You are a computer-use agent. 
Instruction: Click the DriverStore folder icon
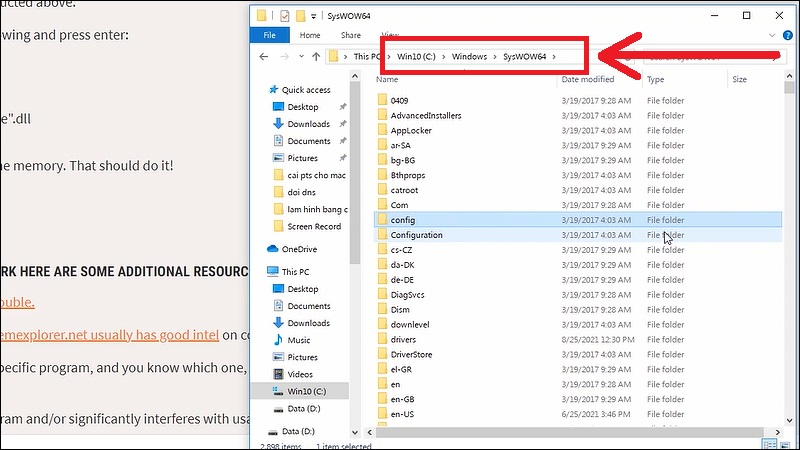pyautogui.click(x=382, y=354)
